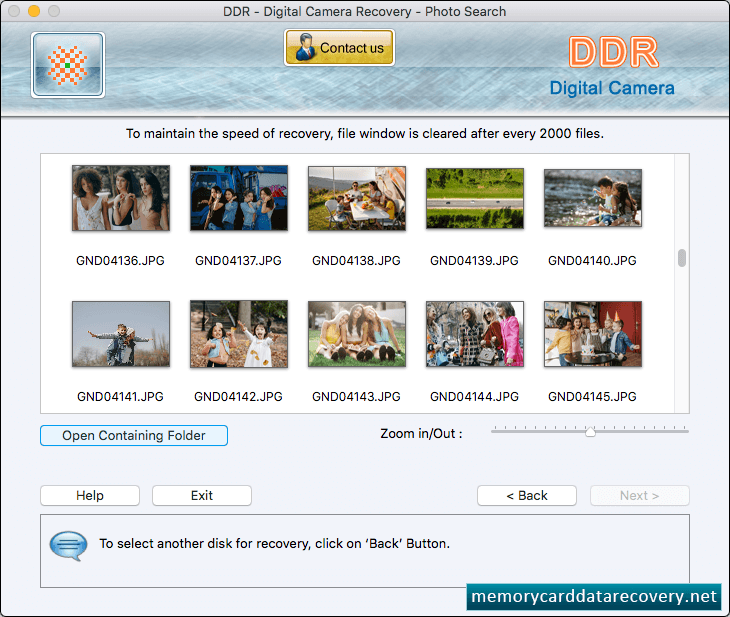Select the GND04137.JPG photo thumbnail

239,198
